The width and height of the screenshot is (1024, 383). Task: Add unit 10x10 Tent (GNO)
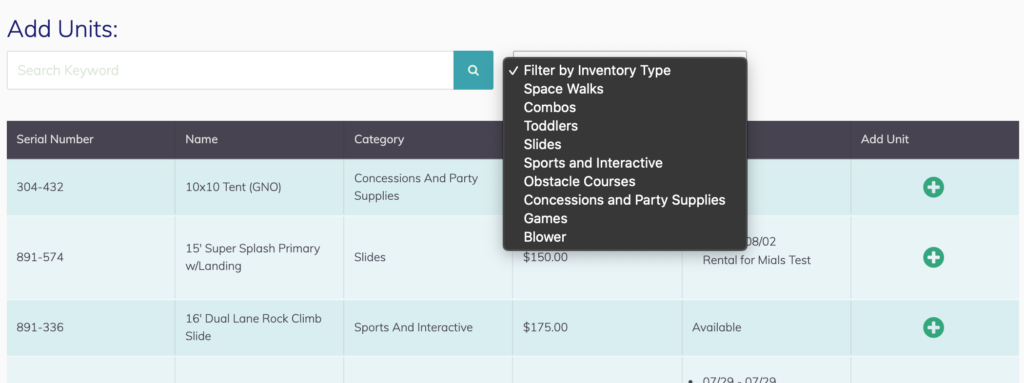[x=933, y=188]
